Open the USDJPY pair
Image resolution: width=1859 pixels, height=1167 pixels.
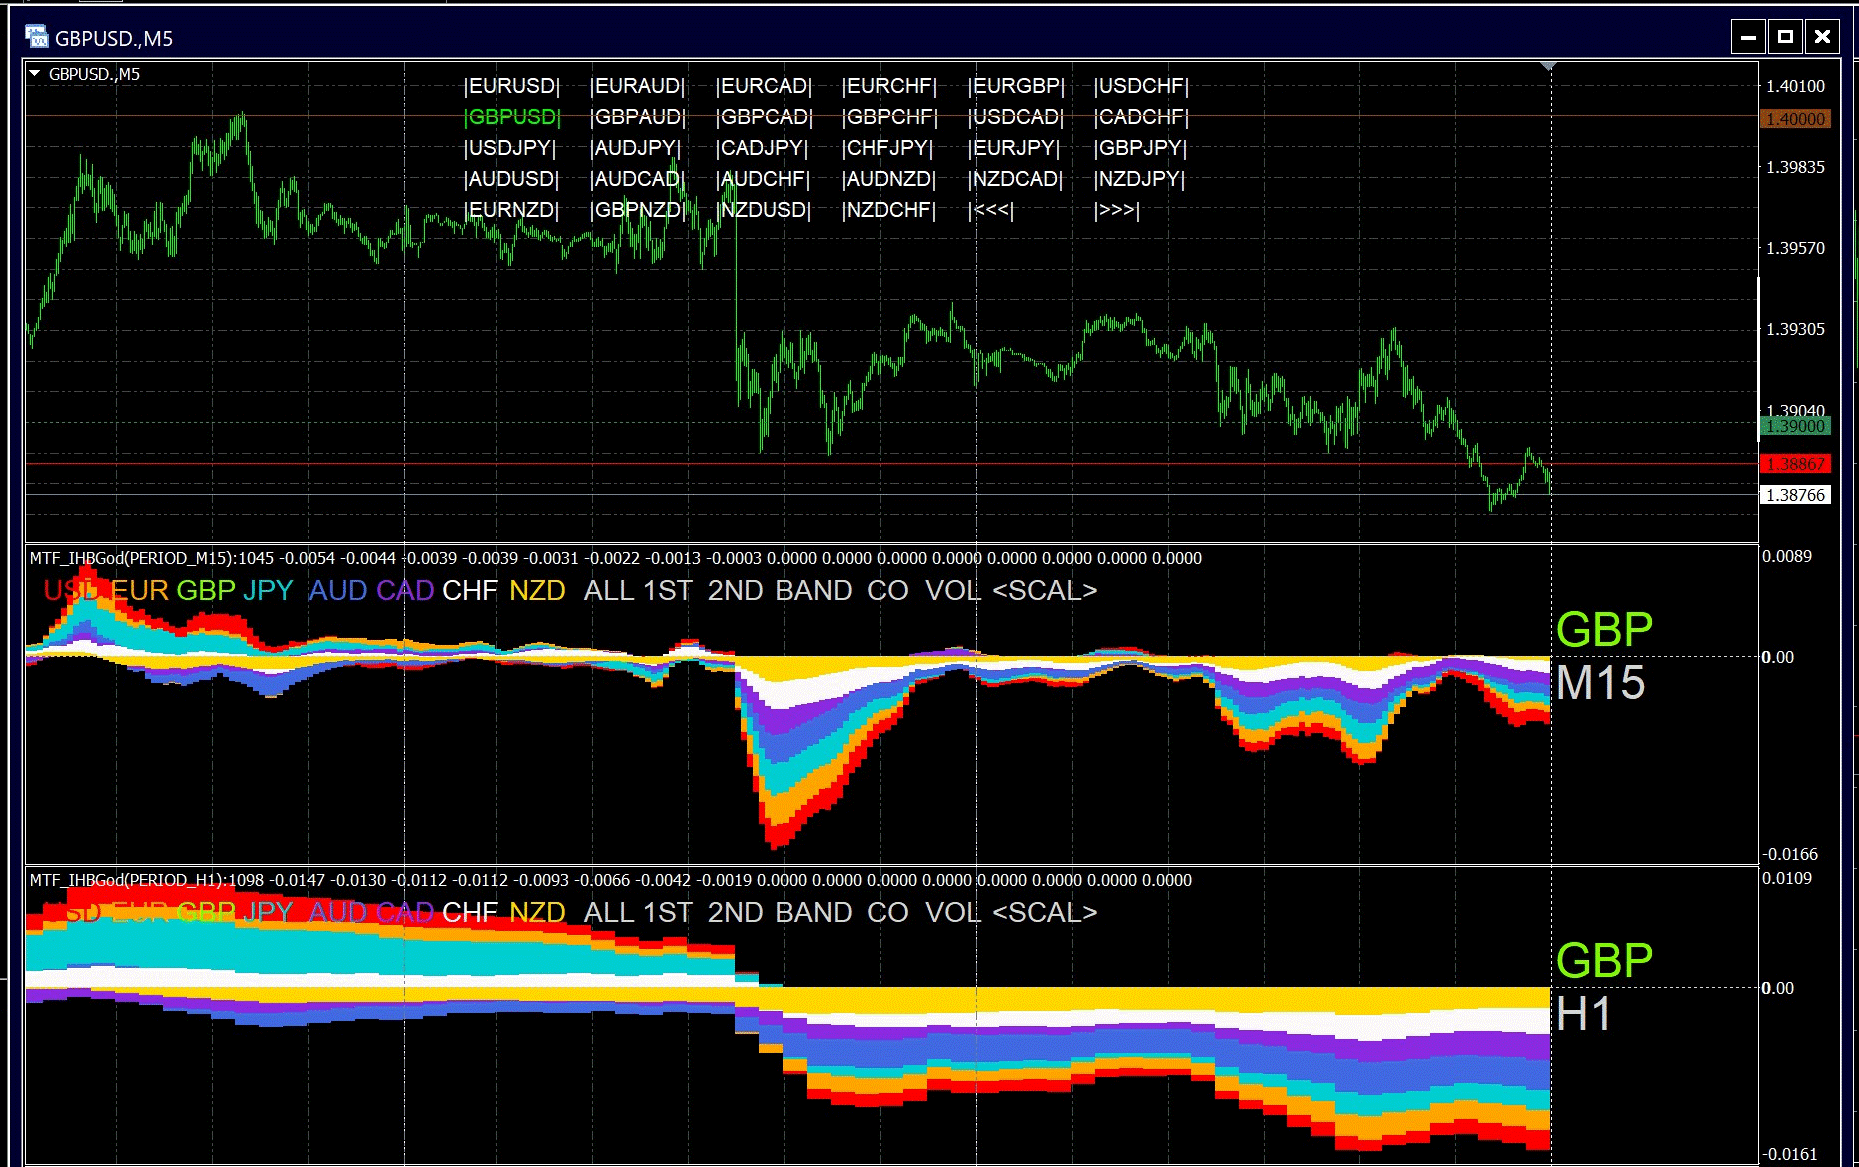pos(510,148)
